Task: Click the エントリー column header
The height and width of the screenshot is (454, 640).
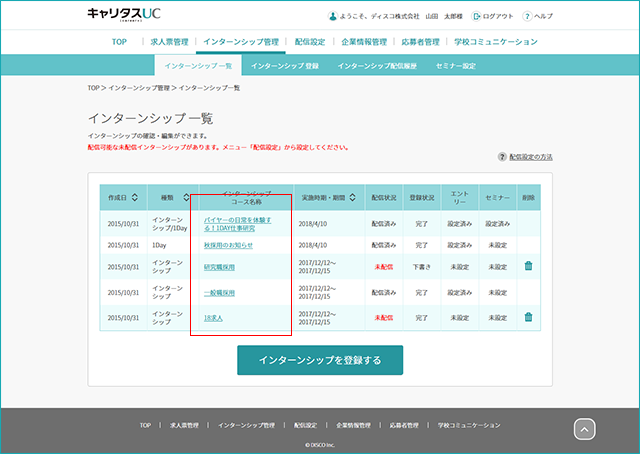Action: click(x=460, y=198)
